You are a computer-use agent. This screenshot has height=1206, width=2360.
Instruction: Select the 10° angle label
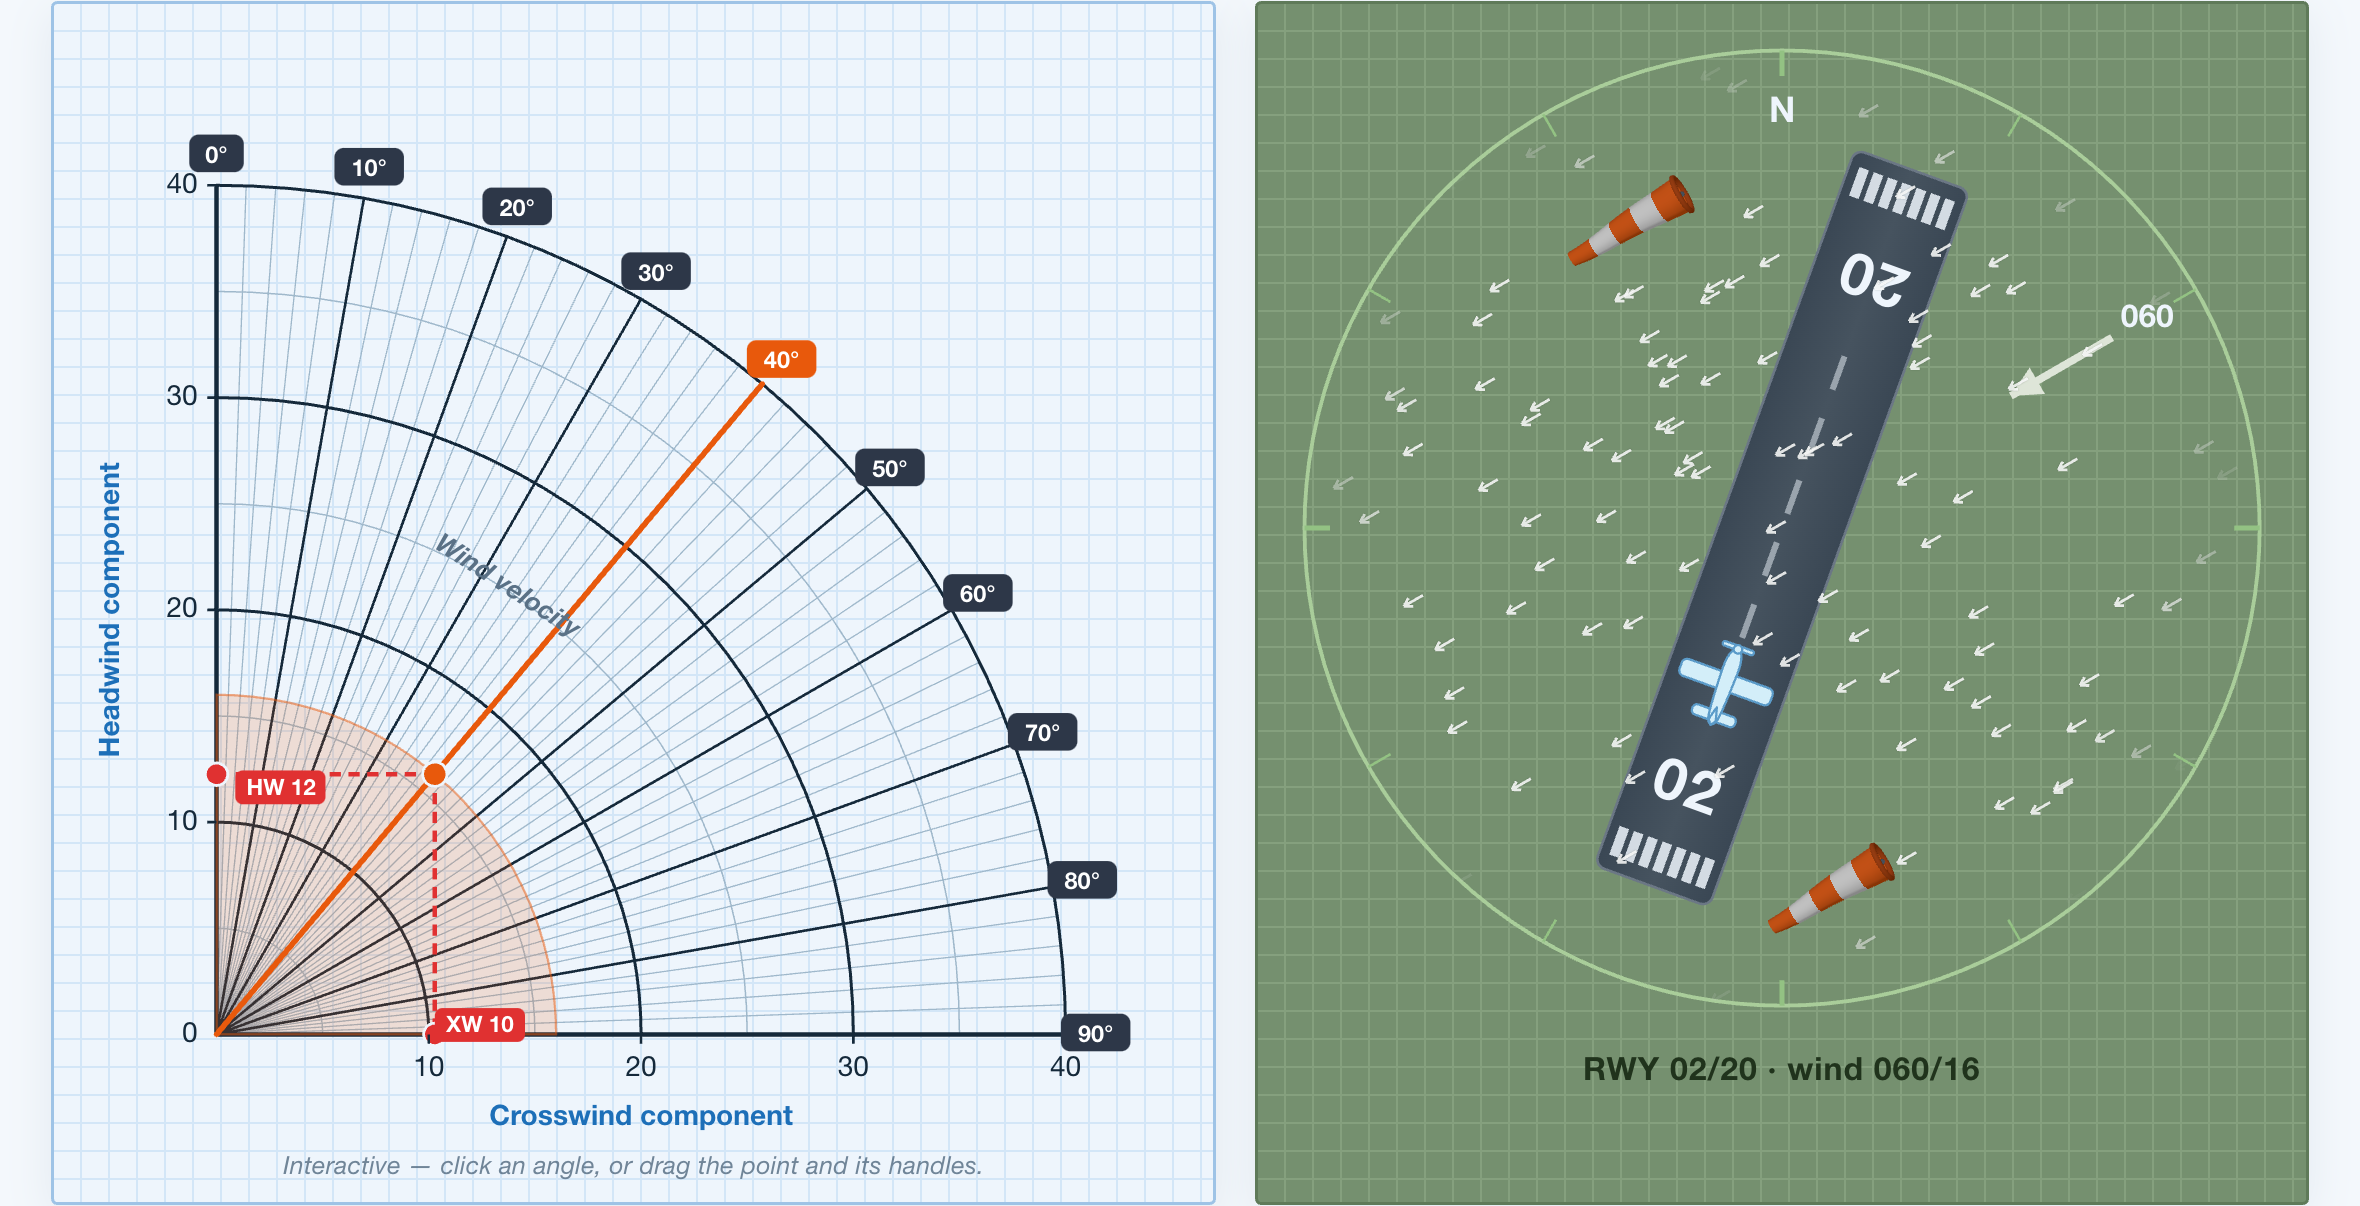point(369,167)
